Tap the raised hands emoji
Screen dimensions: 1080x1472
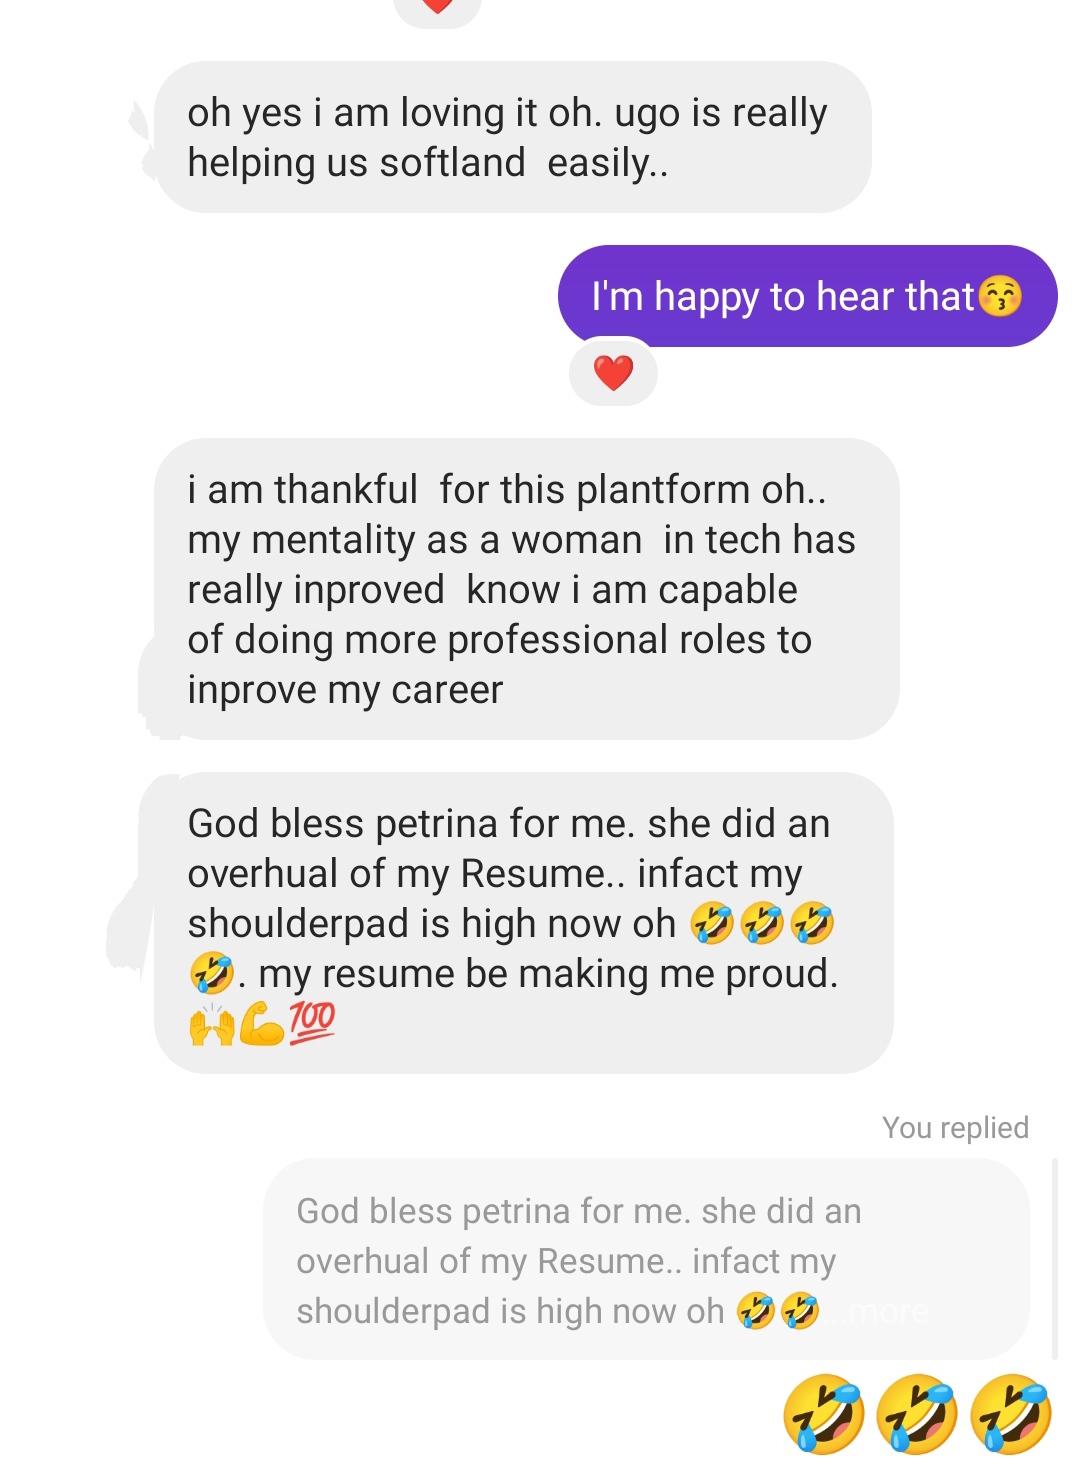(x=212, y=1023)
